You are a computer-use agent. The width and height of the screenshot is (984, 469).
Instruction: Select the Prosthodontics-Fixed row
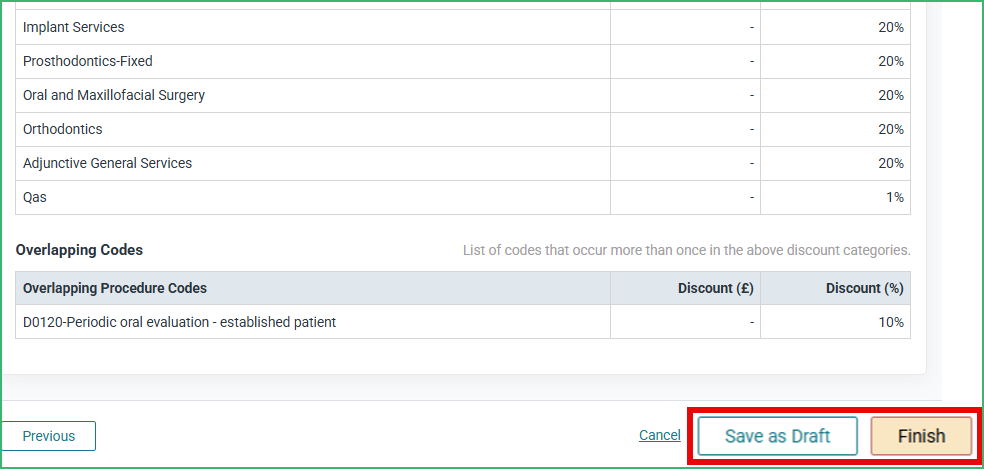coord(463,62)
